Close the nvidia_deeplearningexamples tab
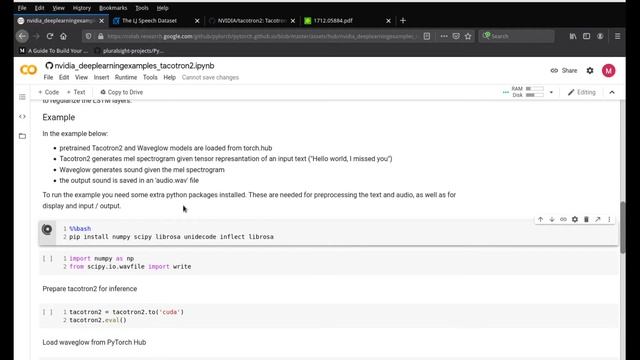Viewport: 640px width, 360px height. coord(102,20)
